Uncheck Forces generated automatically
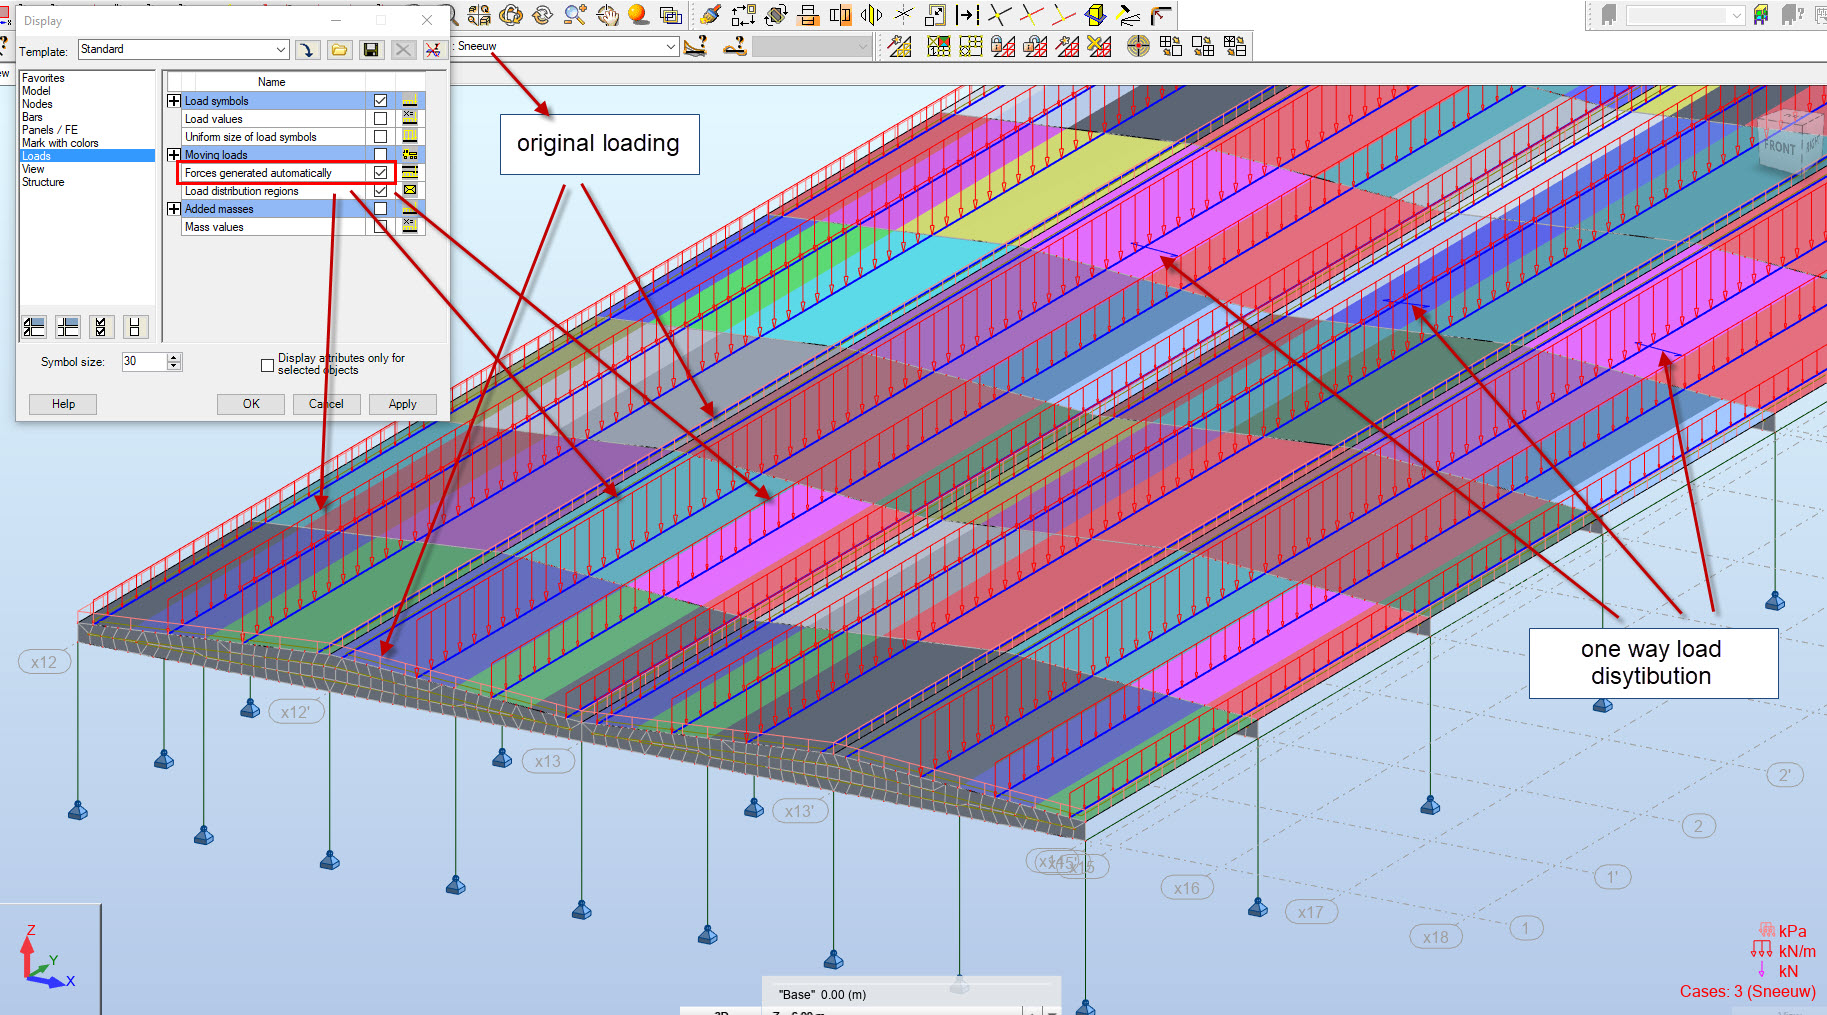This screenshot has height=1015, width=1827. [380, 172]
